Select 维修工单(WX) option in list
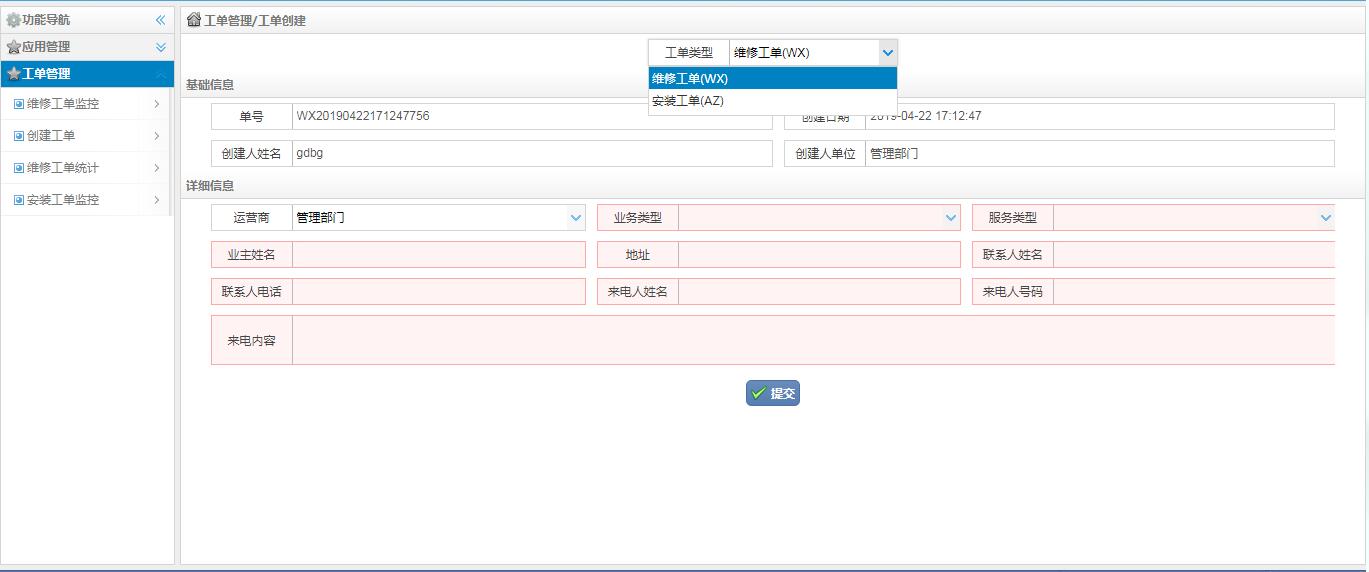 click(x=690, y=79)
